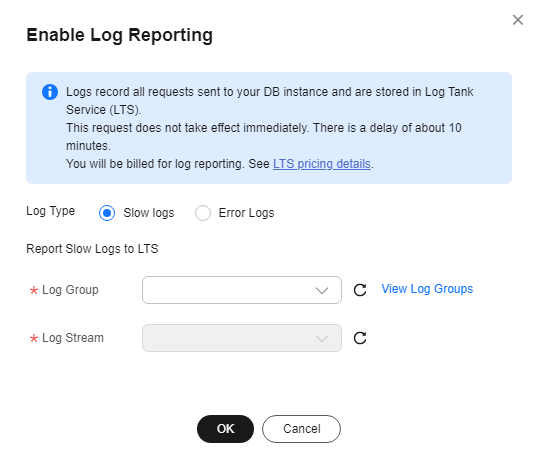Click the Log Stream chevron arrow
The image size is (539, 470).
pos(322,339)
